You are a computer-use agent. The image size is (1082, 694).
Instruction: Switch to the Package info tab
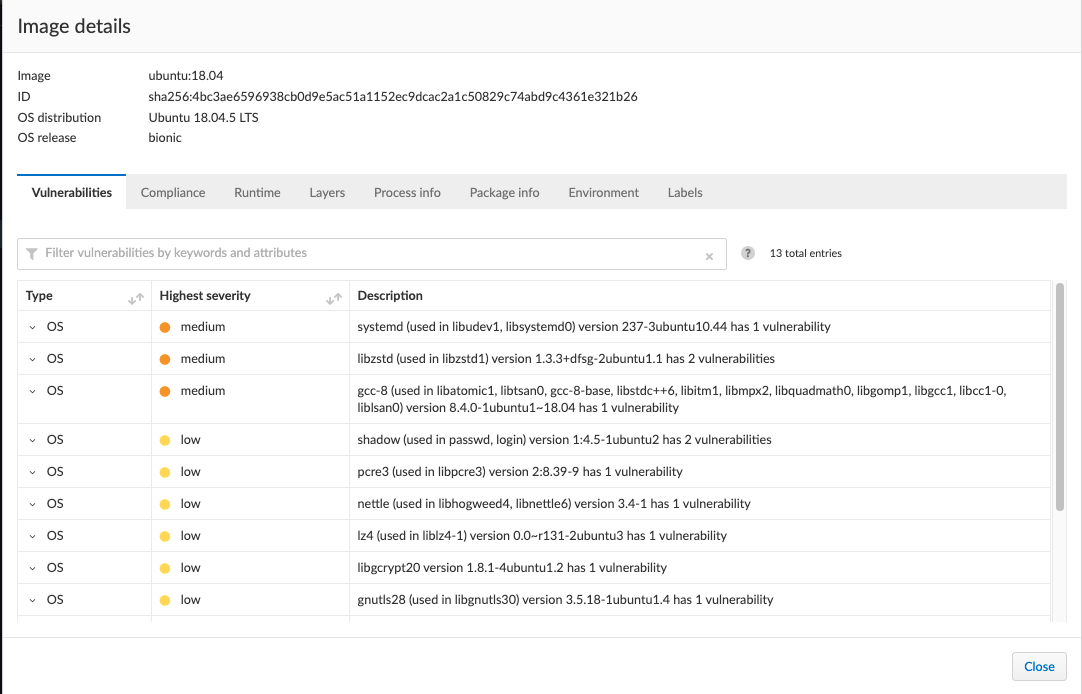pos(504,192)
